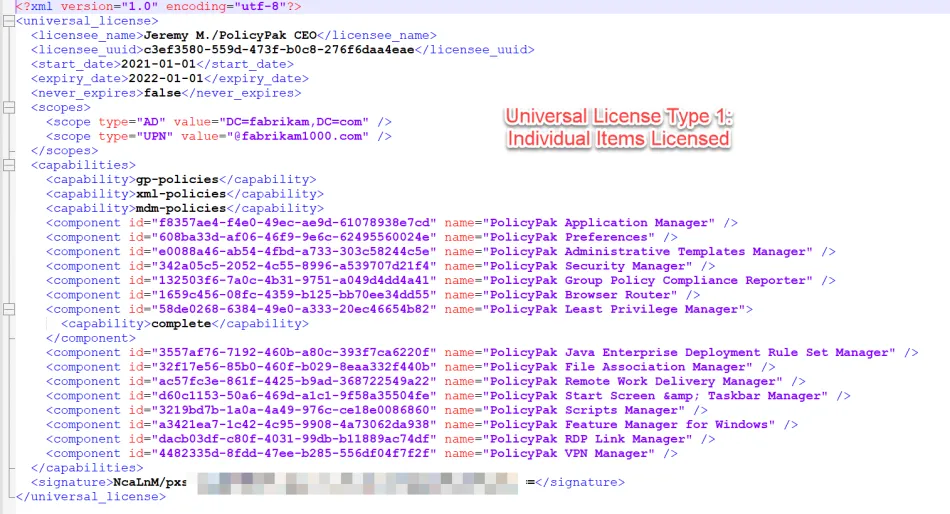
Task: Collapse the universal_license root fold marker
Action: pos(8,21)
